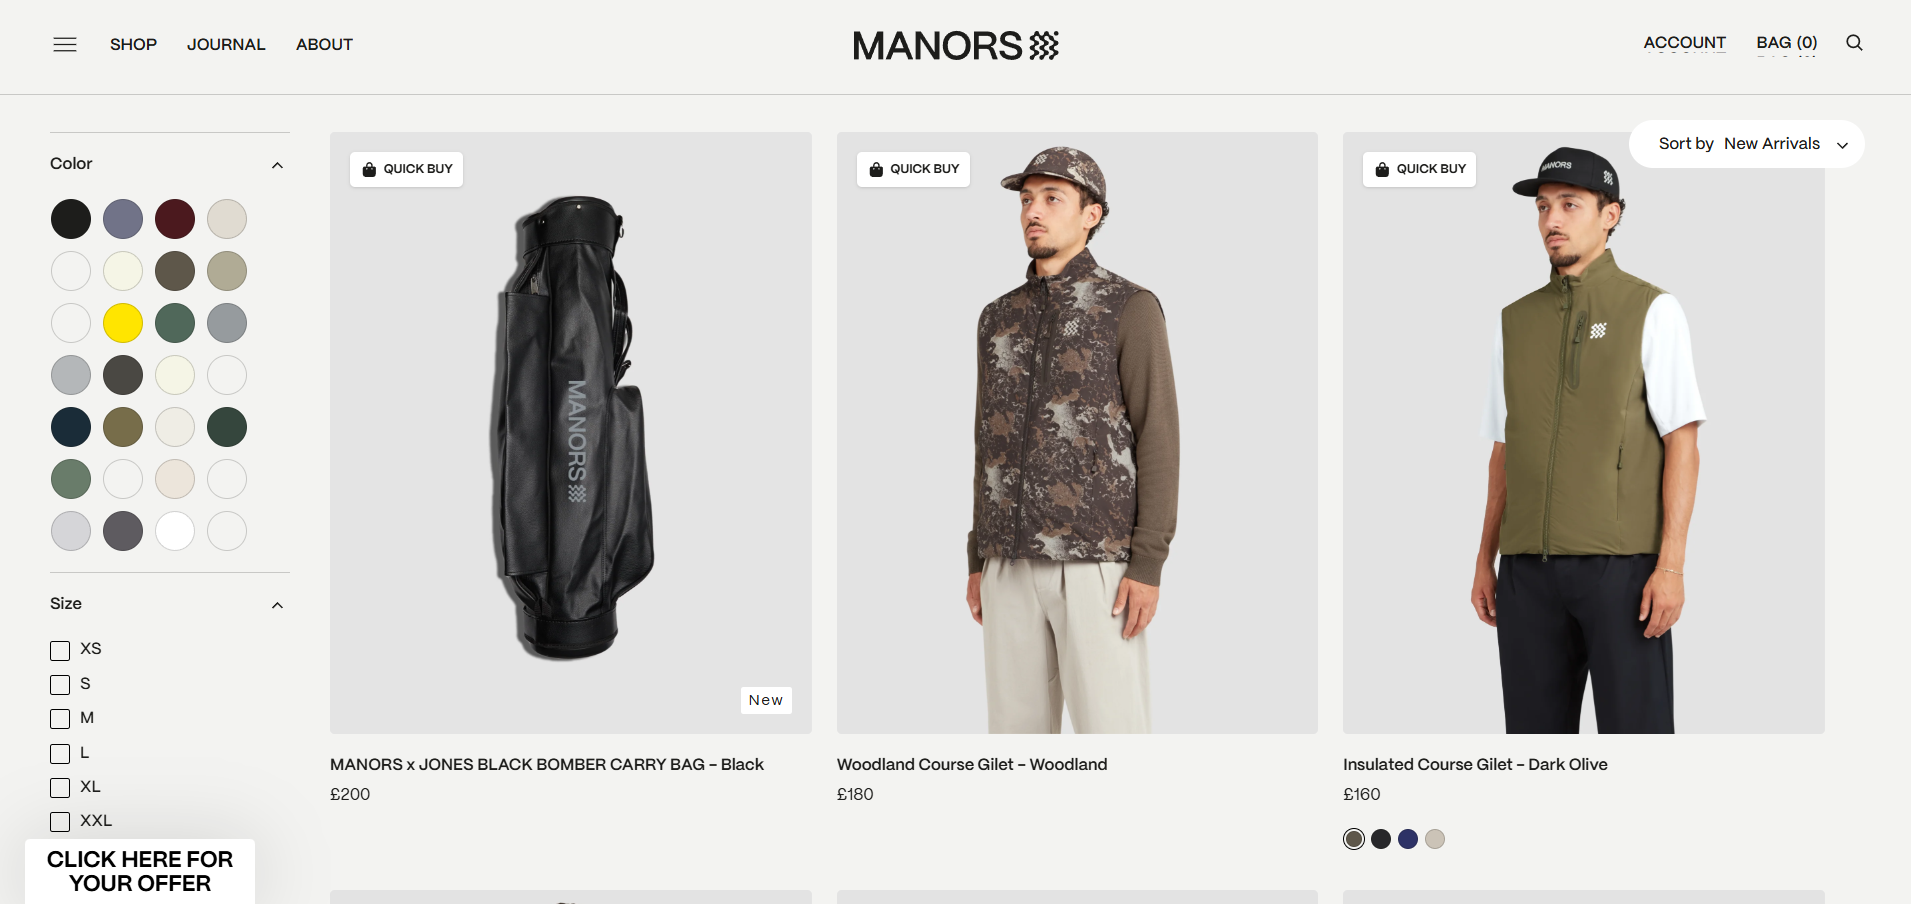Go to the ACCOUNT link

point(1684,43)
